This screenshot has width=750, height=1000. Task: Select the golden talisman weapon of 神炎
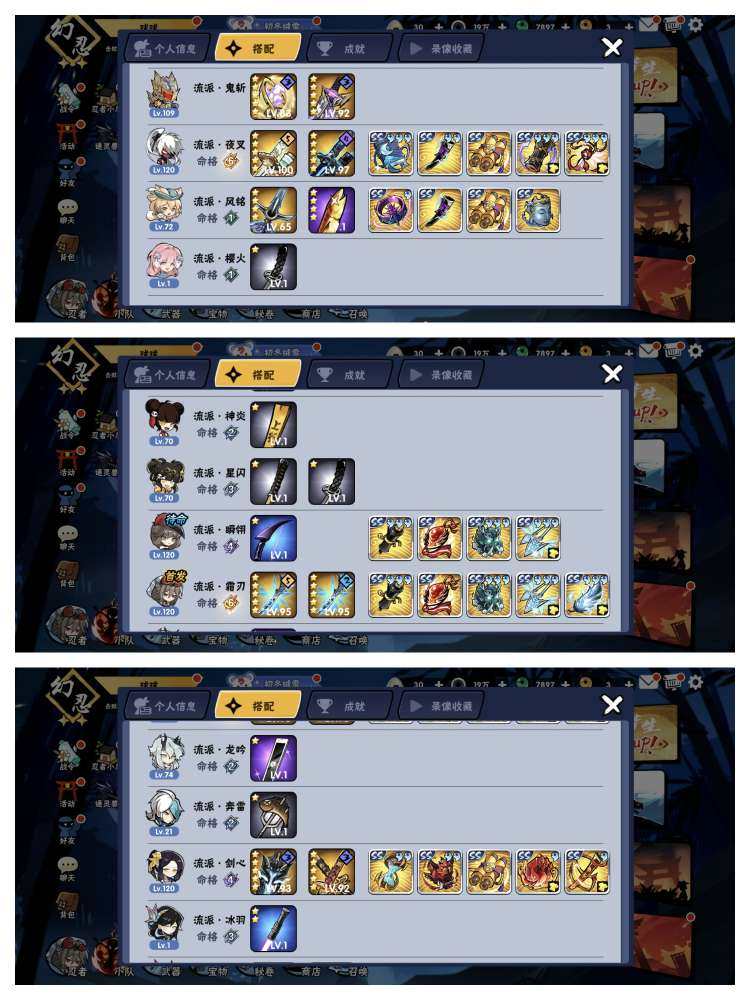tap(273, 425)
